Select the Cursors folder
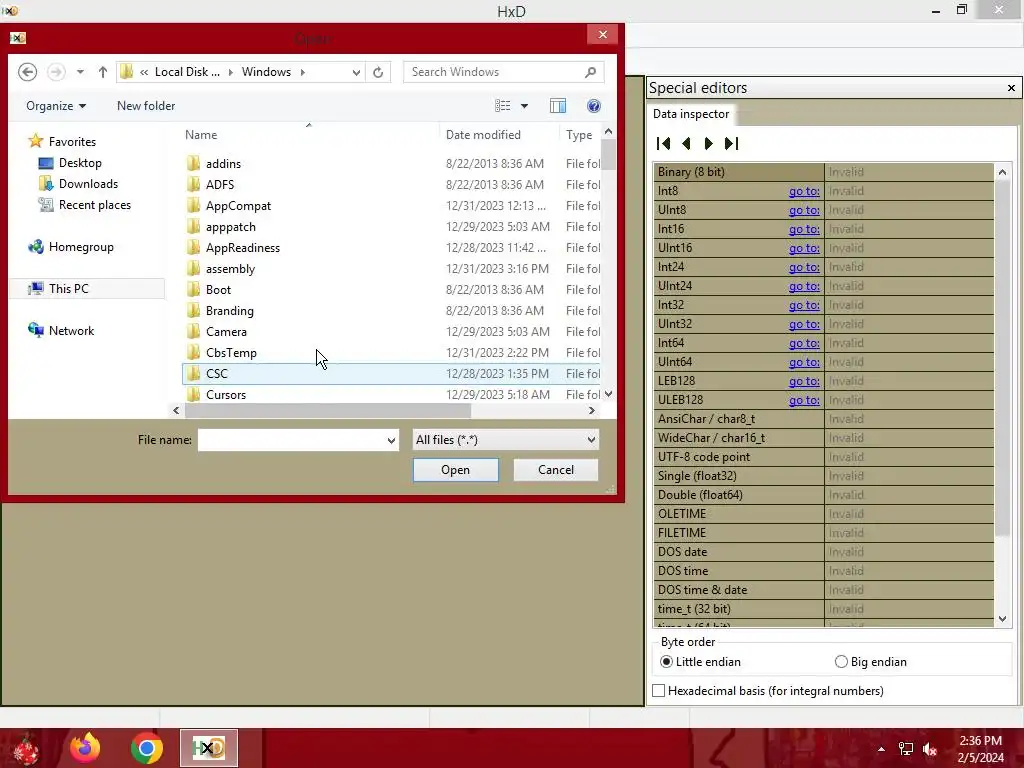This screenshot has height=768, width=1024. point(391,394)
